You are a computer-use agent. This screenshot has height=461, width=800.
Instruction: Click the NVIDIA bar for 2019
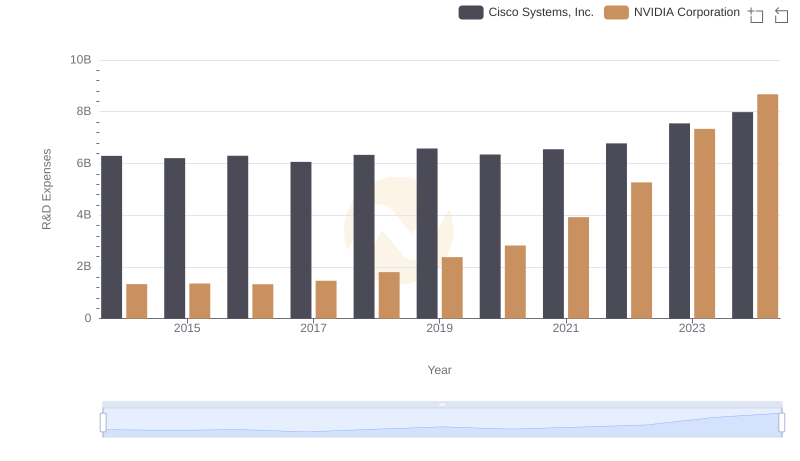[452, 288]
